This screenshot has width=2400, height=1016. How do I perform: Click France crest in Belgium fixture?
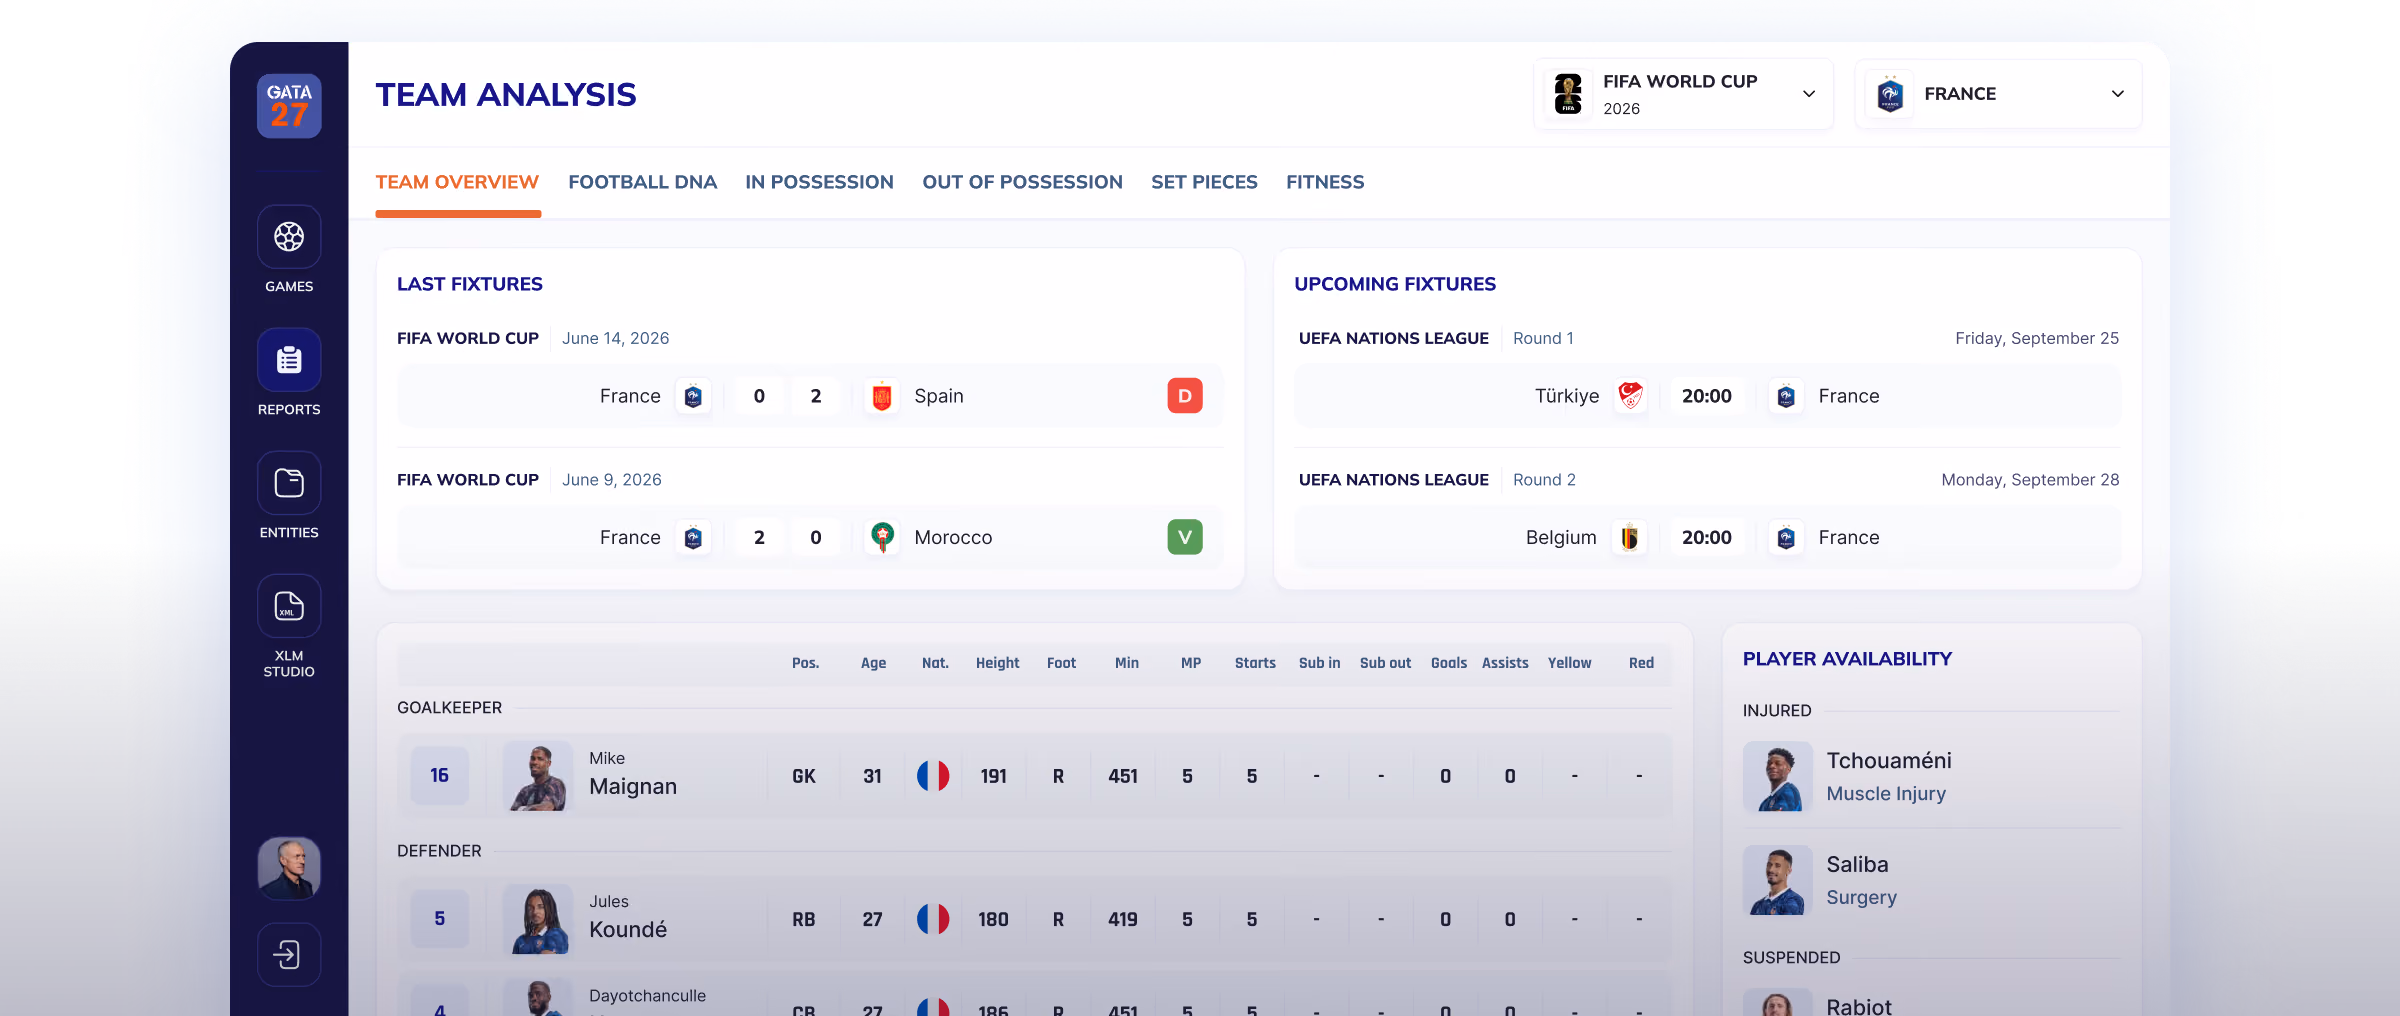coord(1786,537)
